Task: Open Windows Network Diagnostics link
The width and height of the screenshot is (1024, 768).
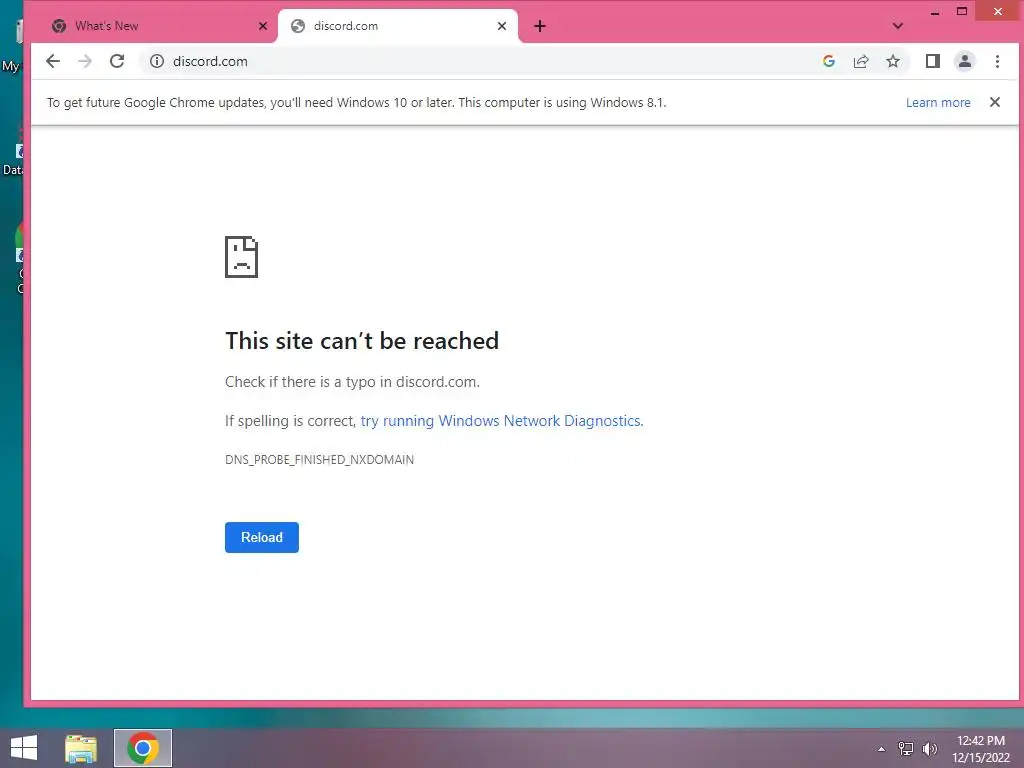Action: click(502, 421)
